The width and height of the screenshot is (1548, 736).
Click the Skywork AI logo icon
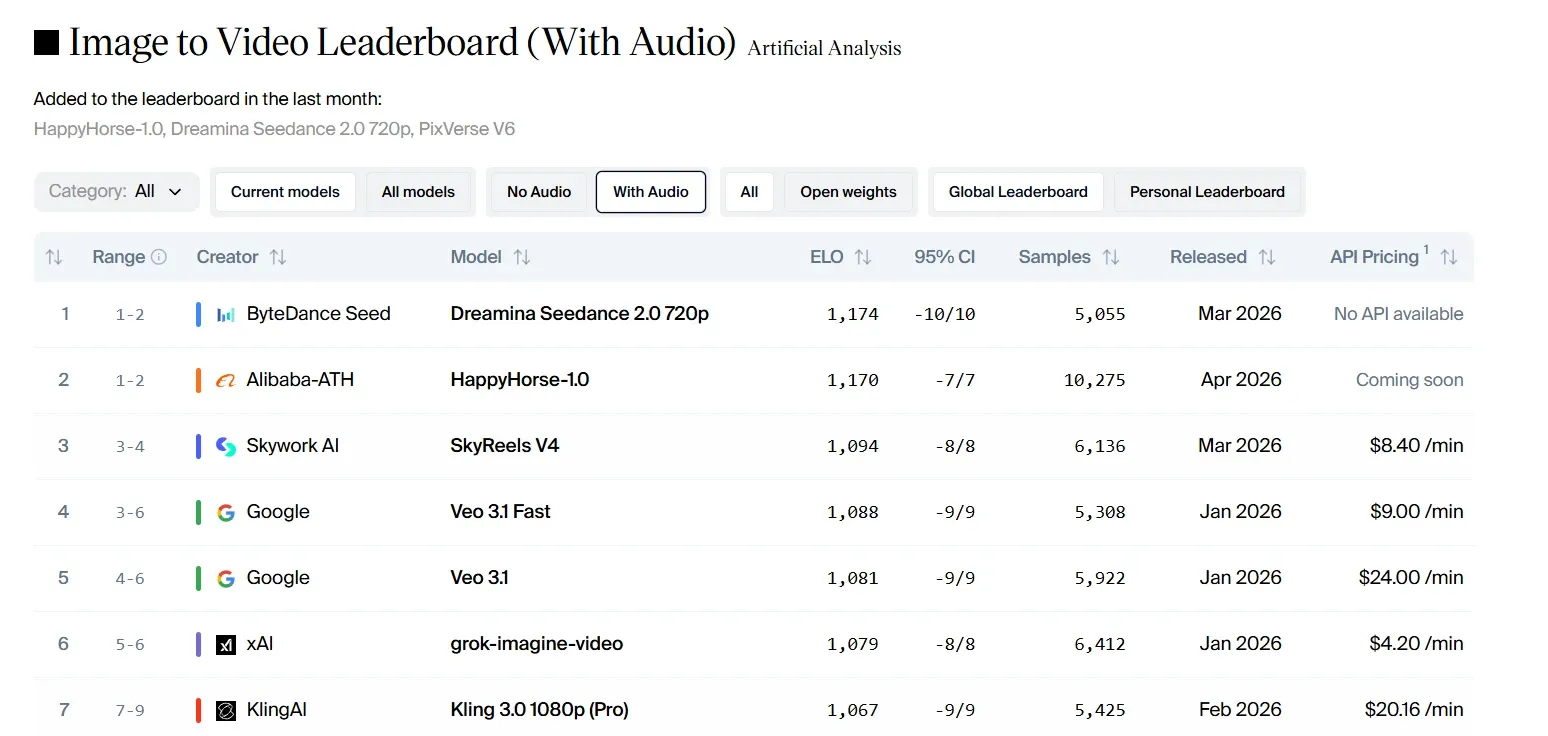226,446
